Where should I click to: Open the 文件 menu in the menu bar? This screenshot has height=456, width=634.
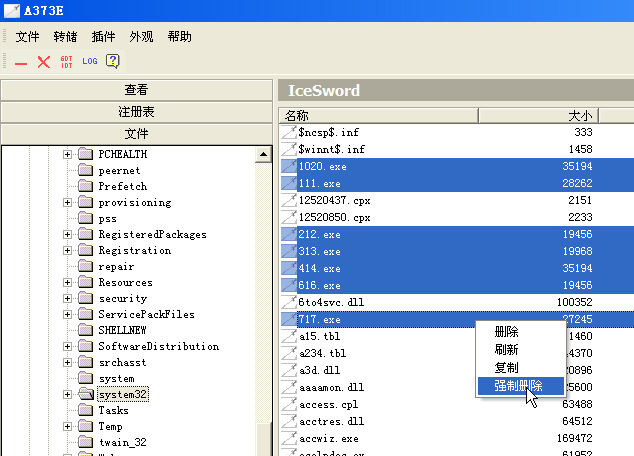tap(27, 37)
